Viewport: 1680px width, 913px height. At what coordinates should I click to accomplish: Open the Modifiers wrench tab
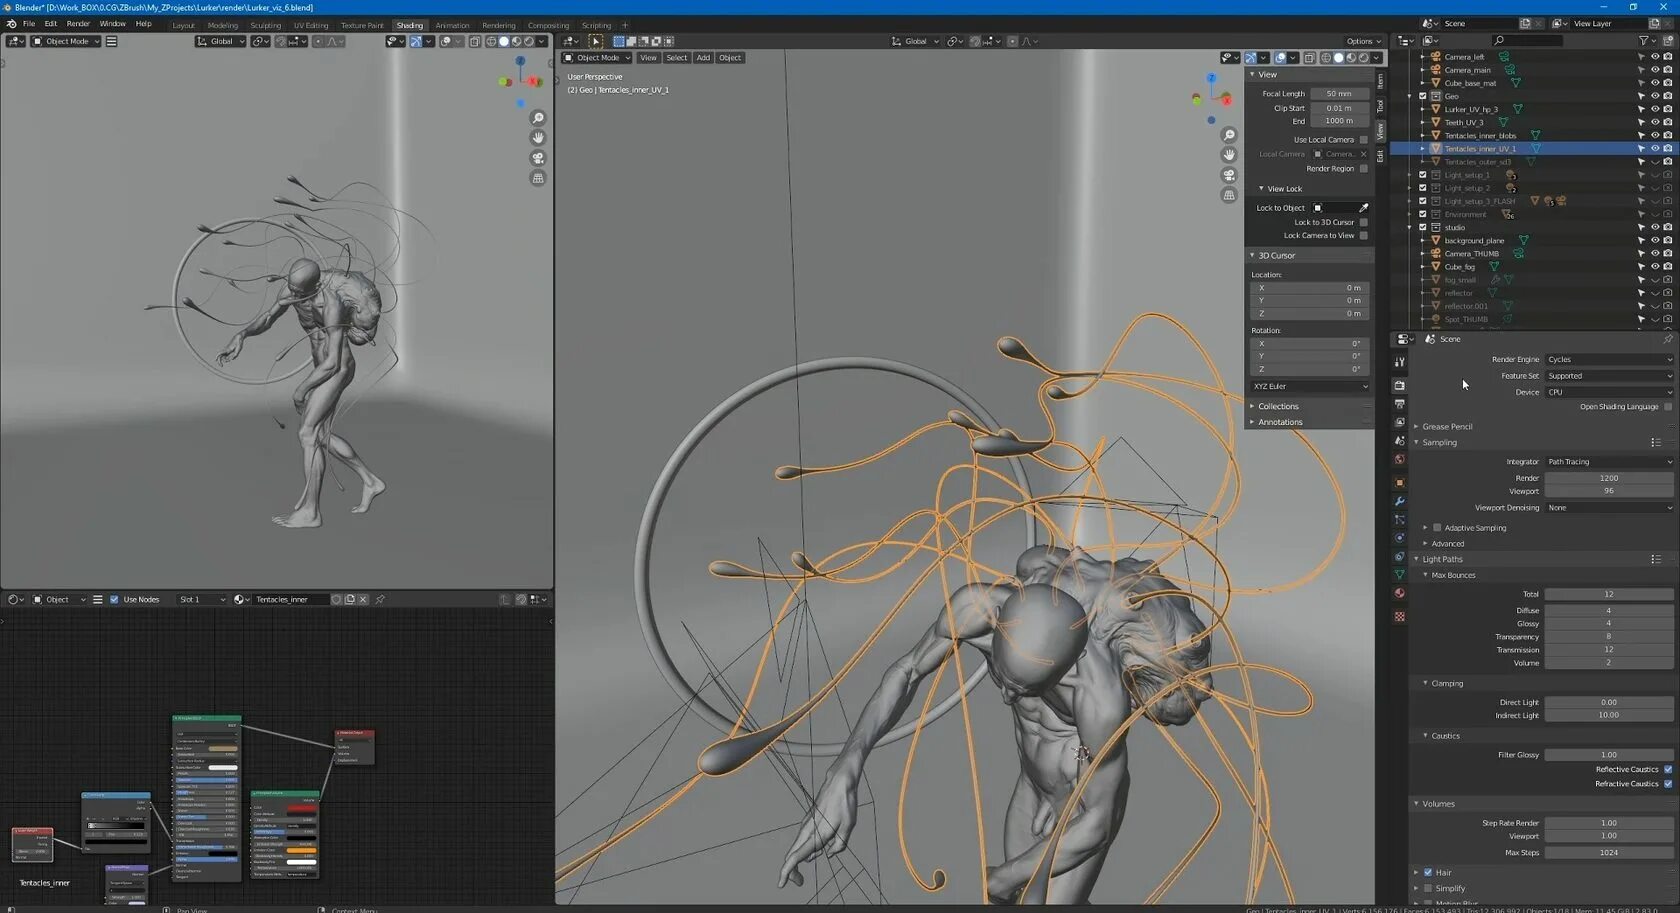coord(1400,501)
